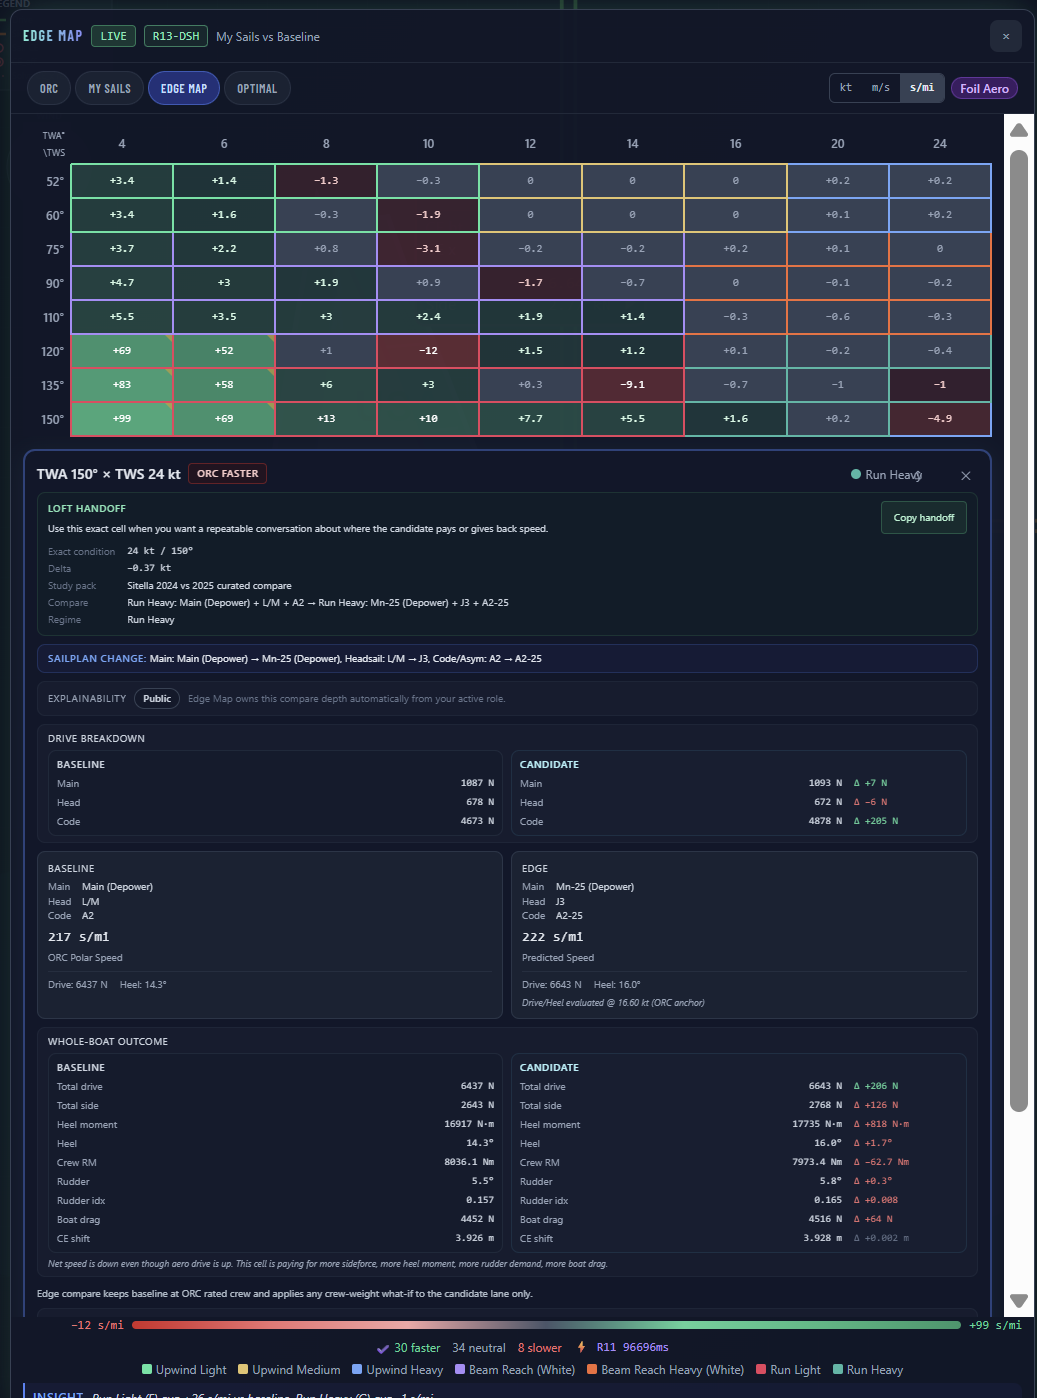Click the Public explainability badge
1037x1398 pixels.
(157, 699)
